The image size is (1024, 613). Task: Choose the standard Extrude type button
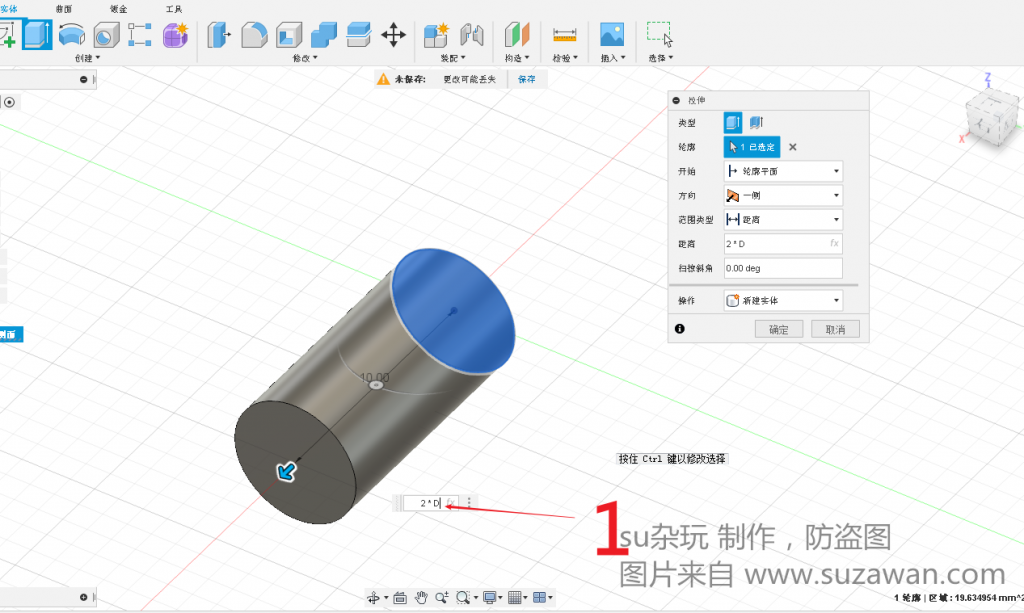(733, 123)
